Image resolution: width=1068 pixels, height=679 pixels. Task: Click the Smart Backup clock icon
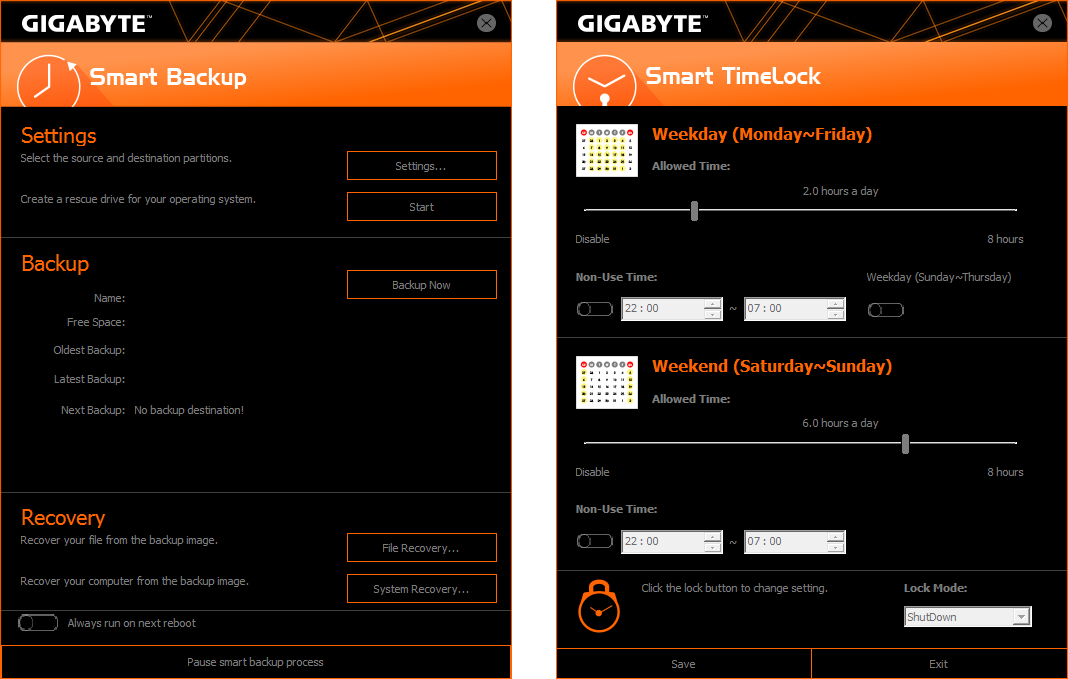coord(48,82)
